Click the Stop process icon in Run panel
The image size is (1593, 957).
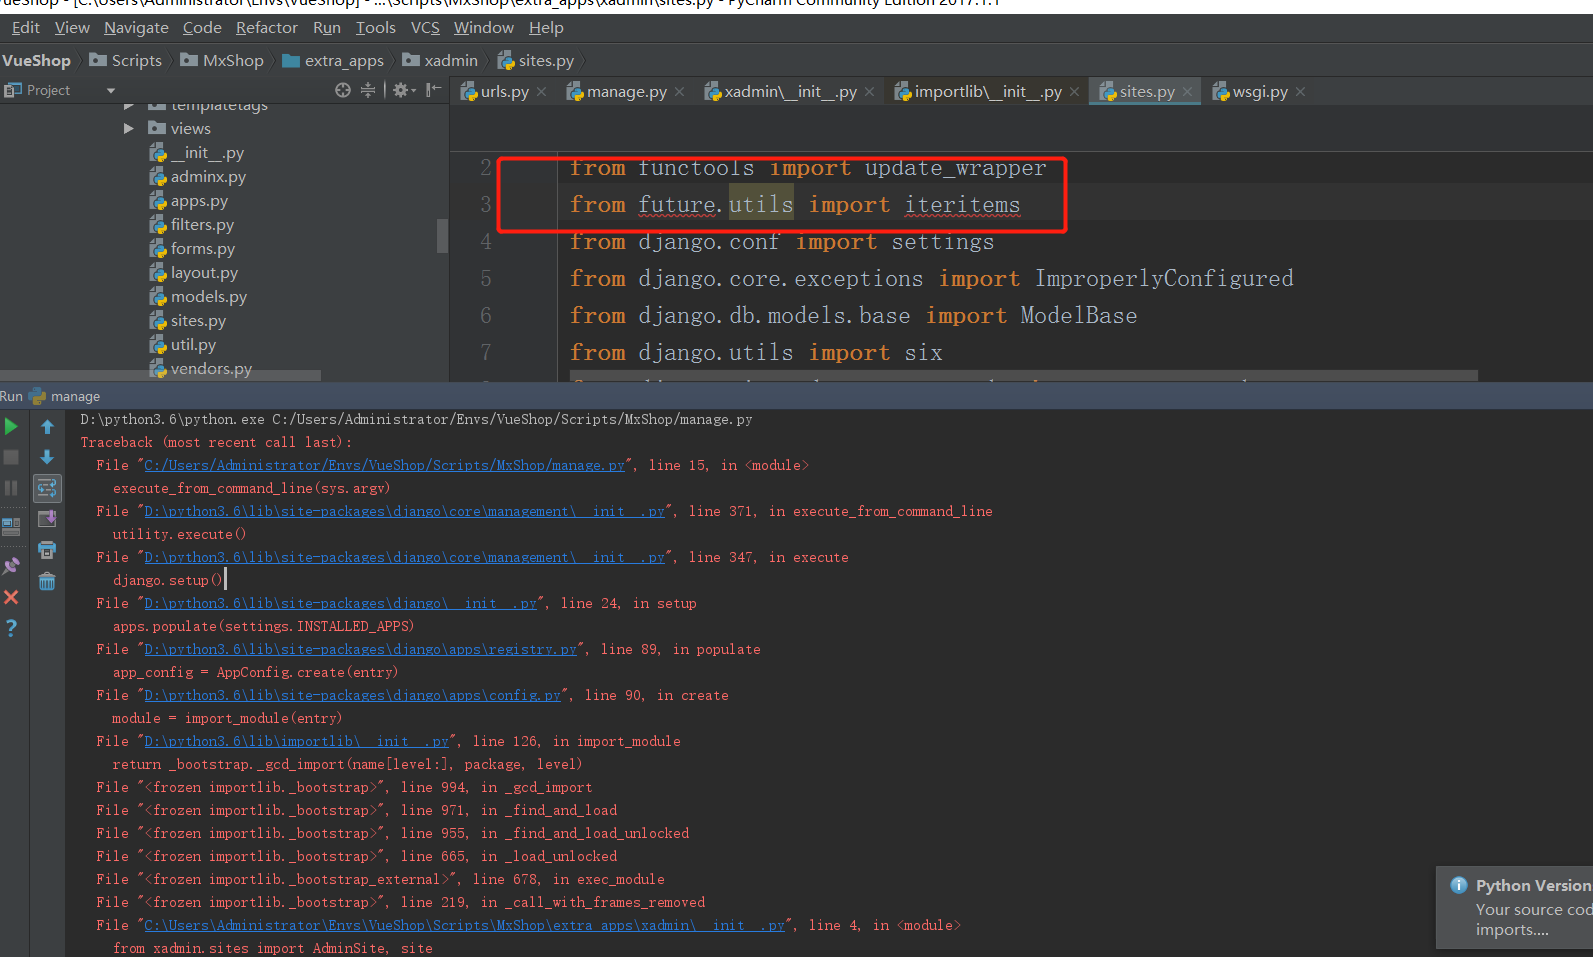pyautogui.click(x=11, y=457)
